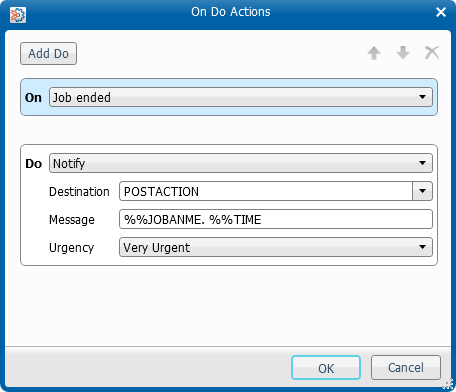Screen dimensions: 456x392
Task: Click the Add Do button
Action: click(x=48, y=53)
